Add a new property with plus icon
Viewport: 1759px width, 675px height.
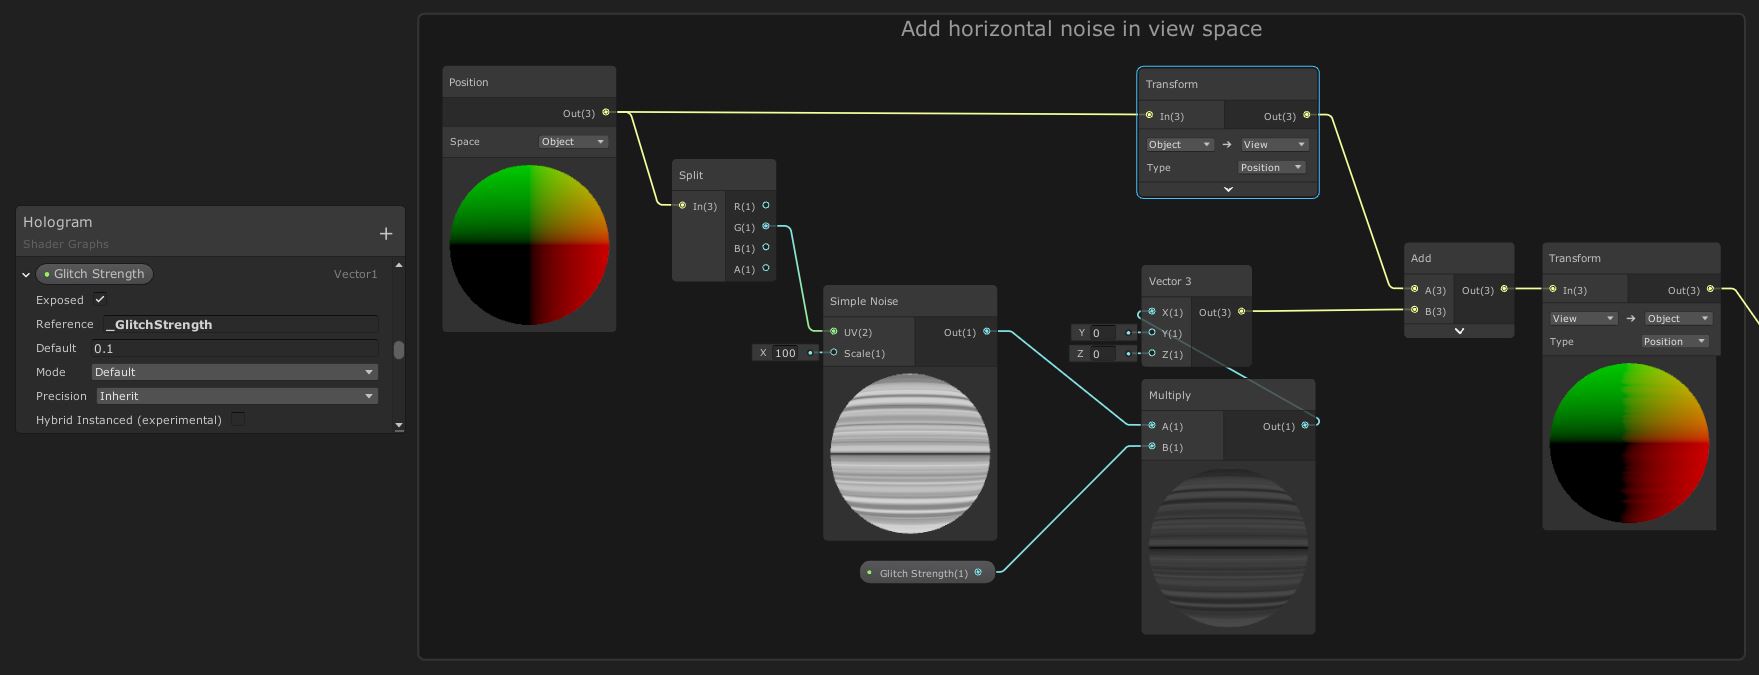click(386, 234)
